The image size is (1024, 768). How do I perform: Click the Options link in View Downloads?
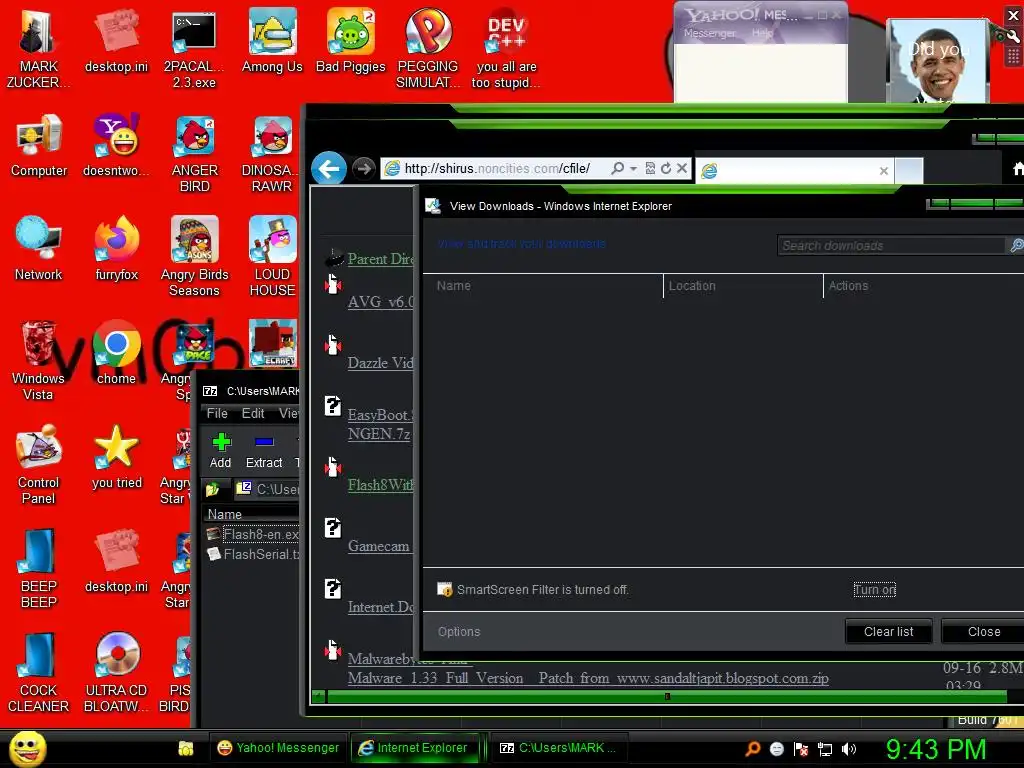pyautogui.click(x=459, y=632)
